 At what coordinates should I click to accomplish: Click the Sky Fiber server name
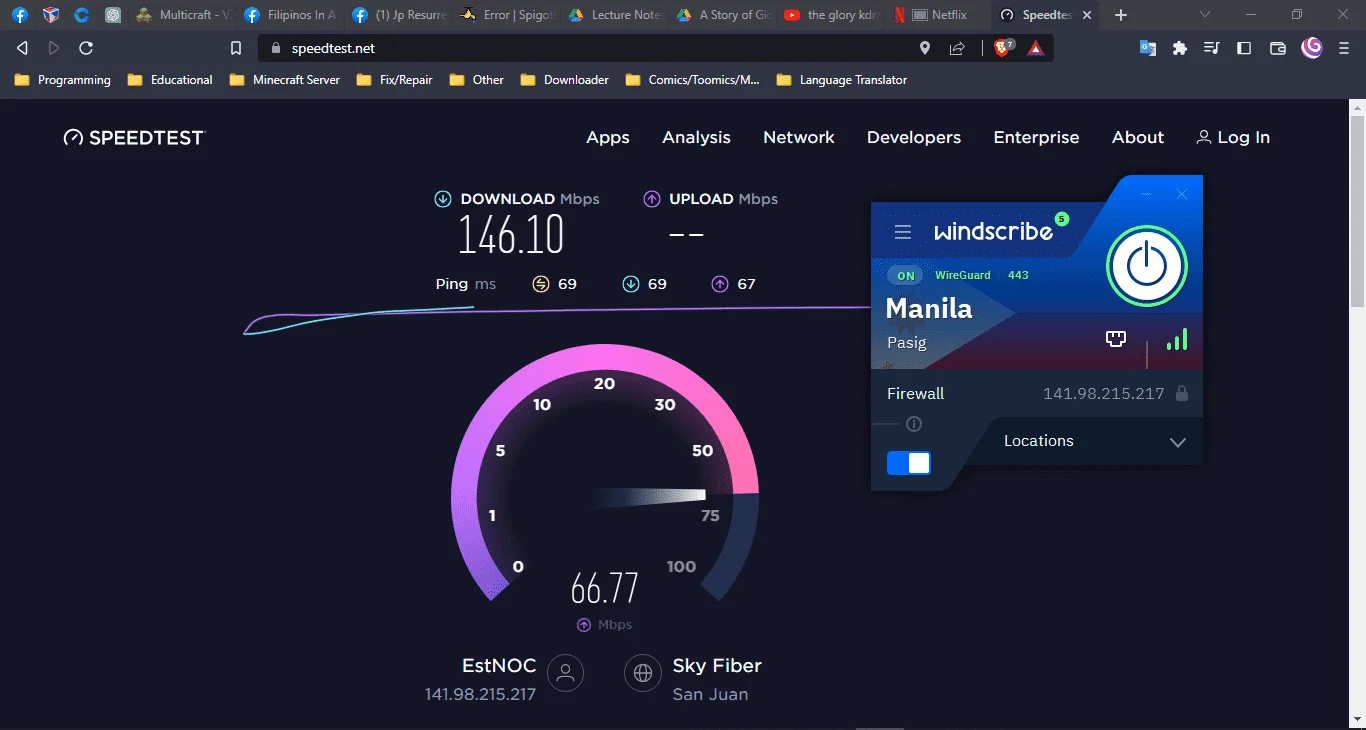(x=717, y=666)
